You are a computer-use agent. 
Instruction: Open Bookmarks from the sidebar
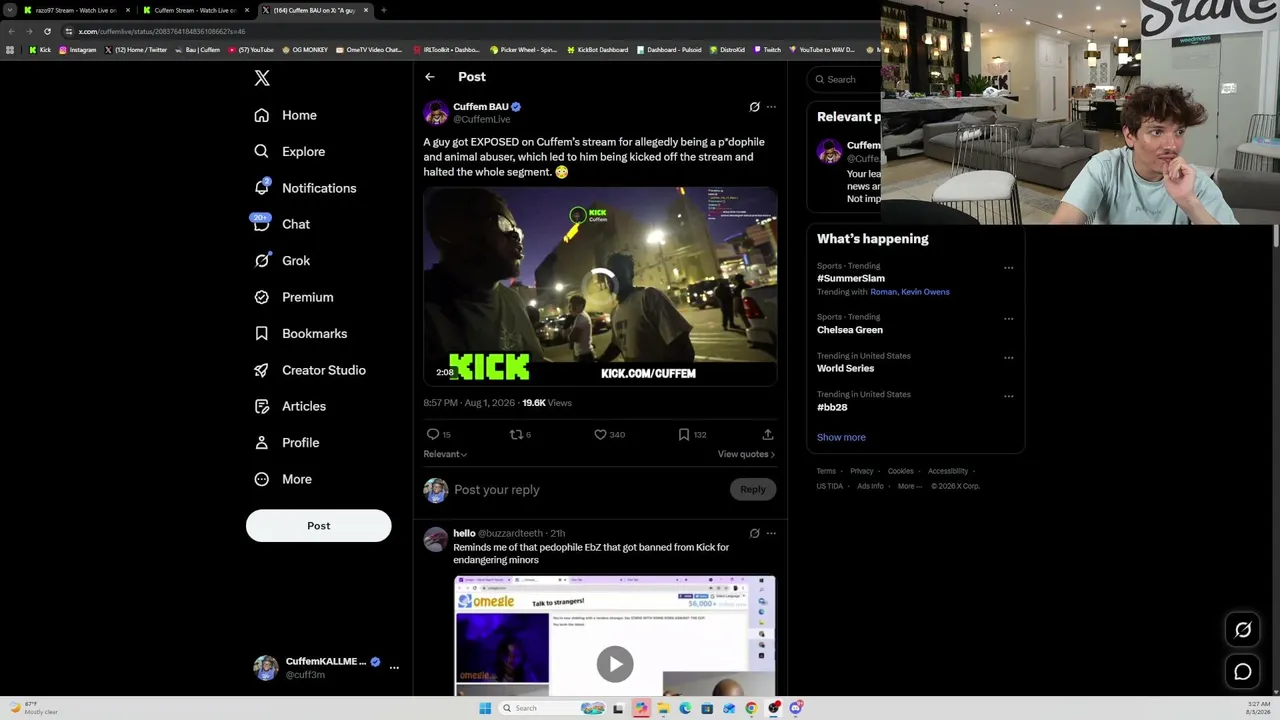[x=300, y=334]
